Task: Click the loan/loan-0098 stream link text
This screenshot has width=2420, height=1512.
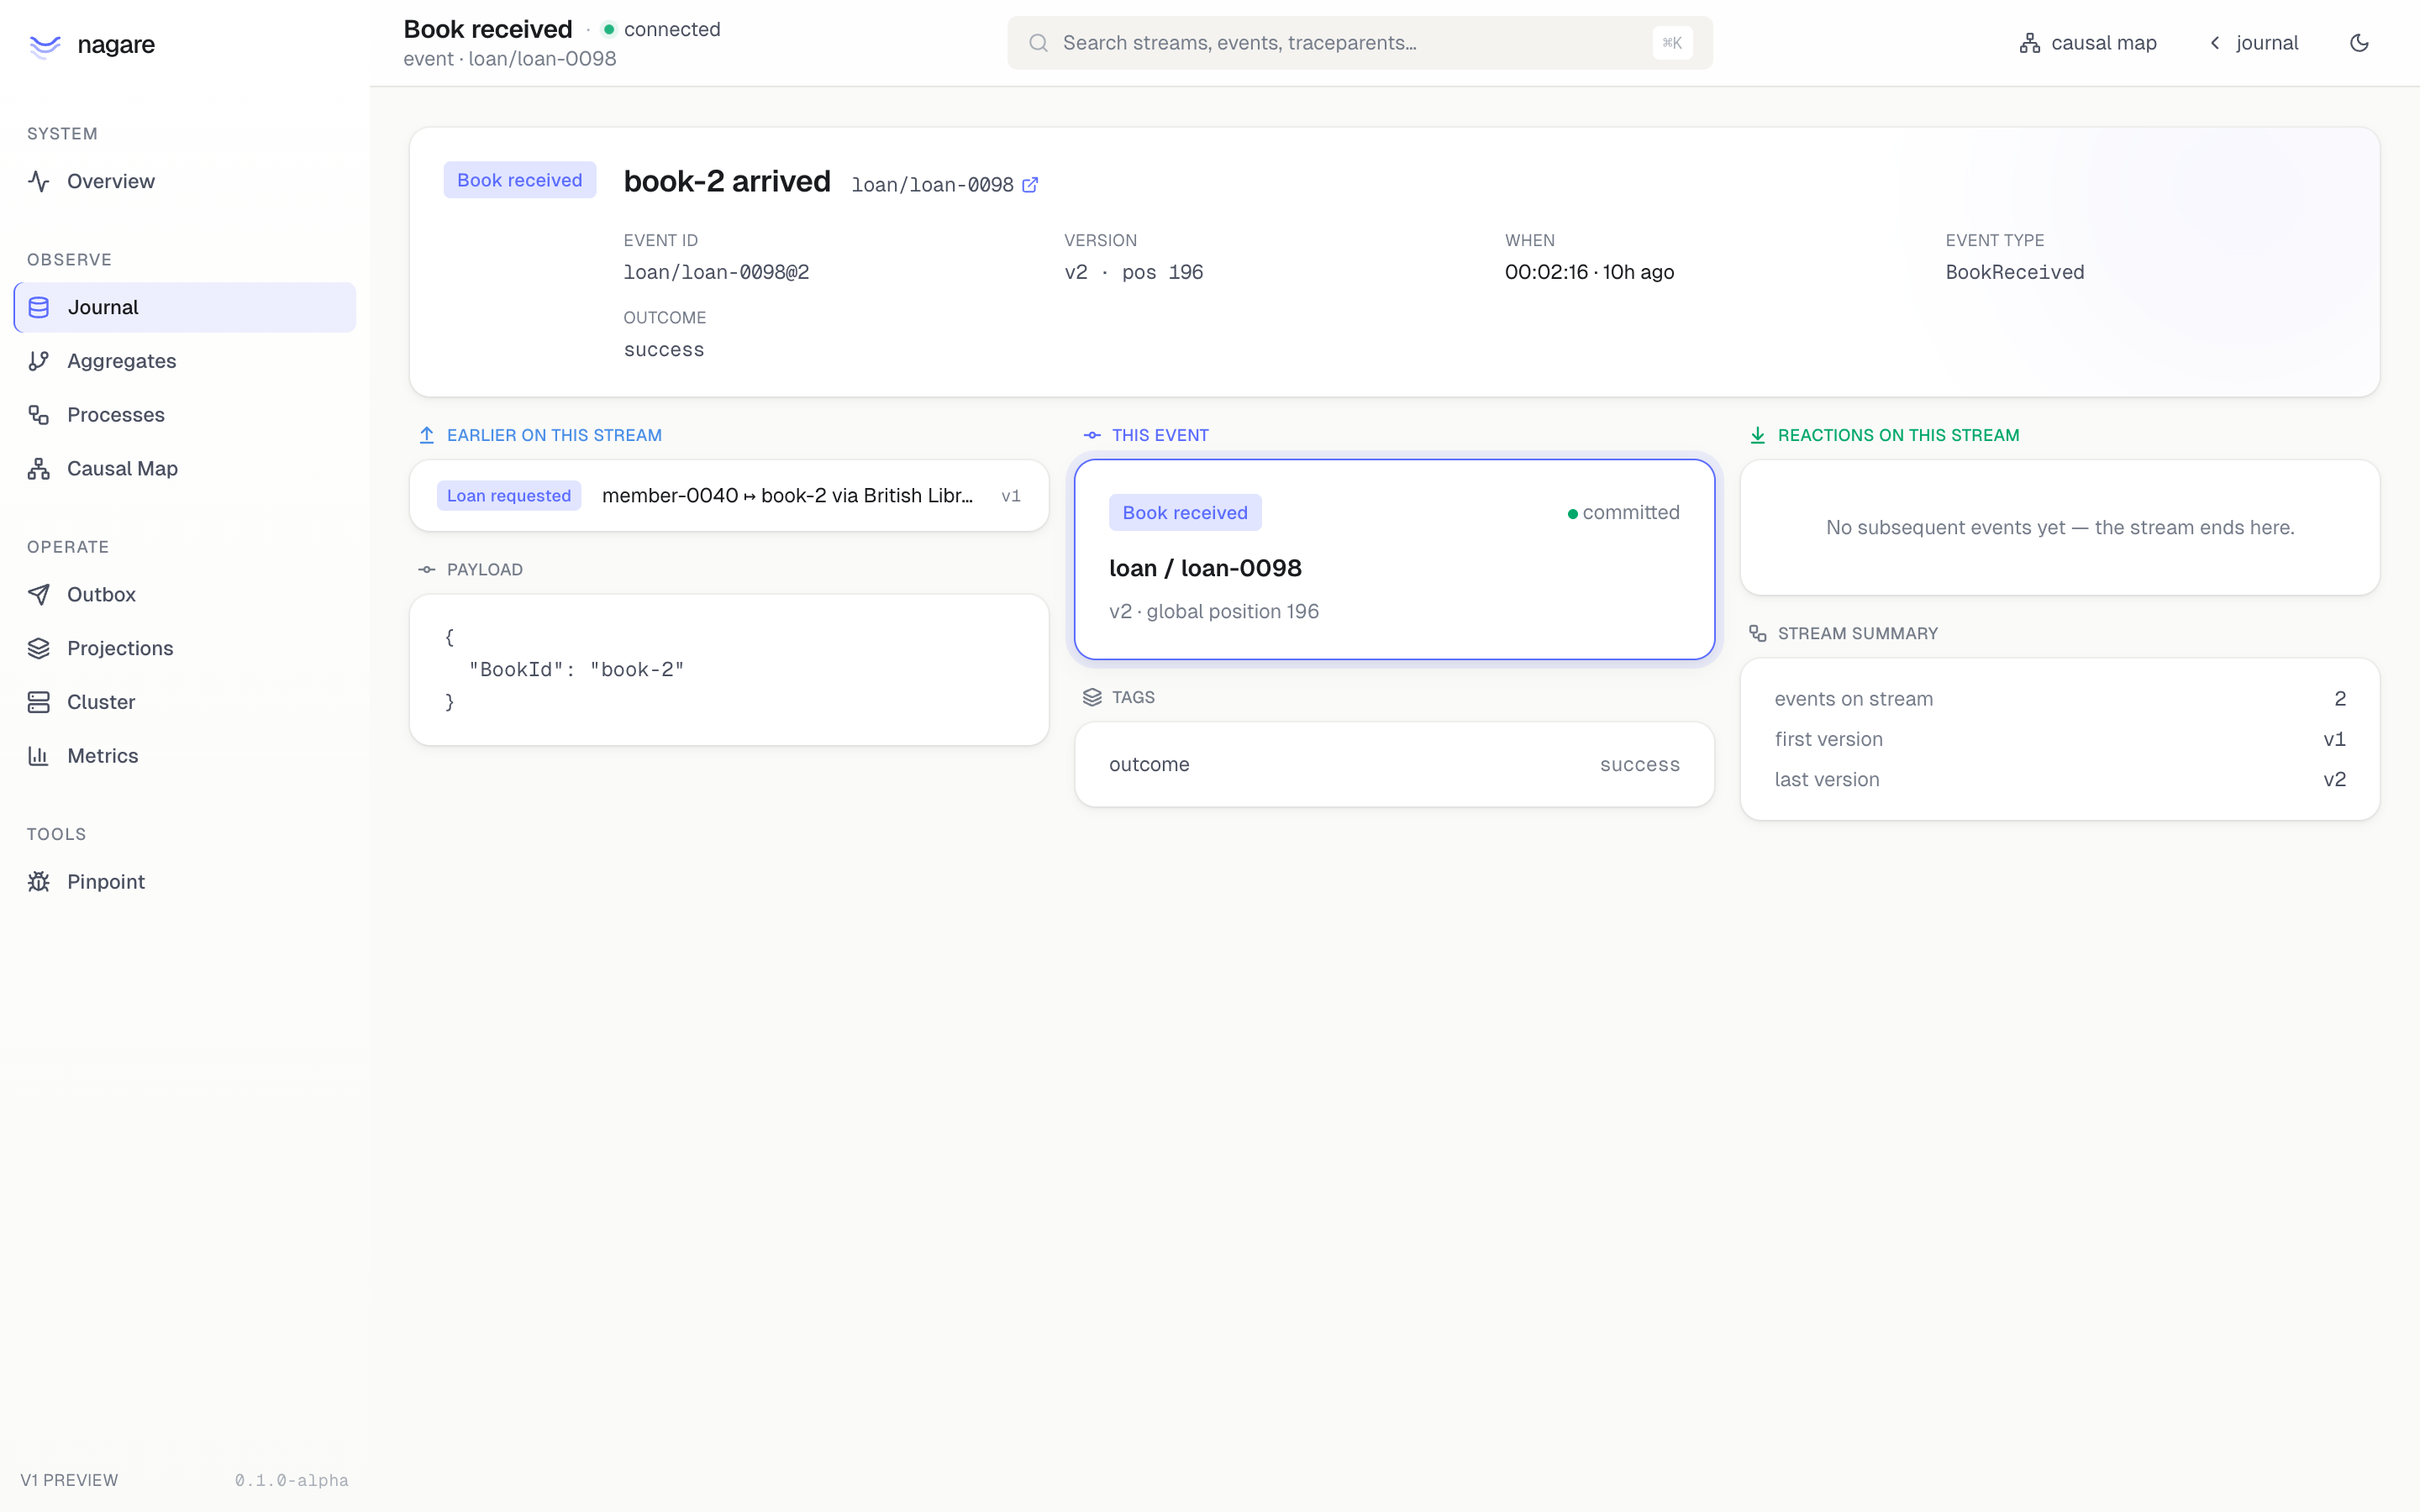Action: [932, 185]
